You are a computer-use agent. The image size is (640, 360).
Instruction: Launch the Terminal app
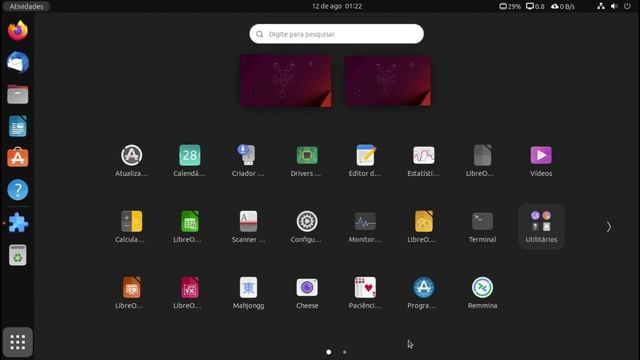tap(482, 227)
